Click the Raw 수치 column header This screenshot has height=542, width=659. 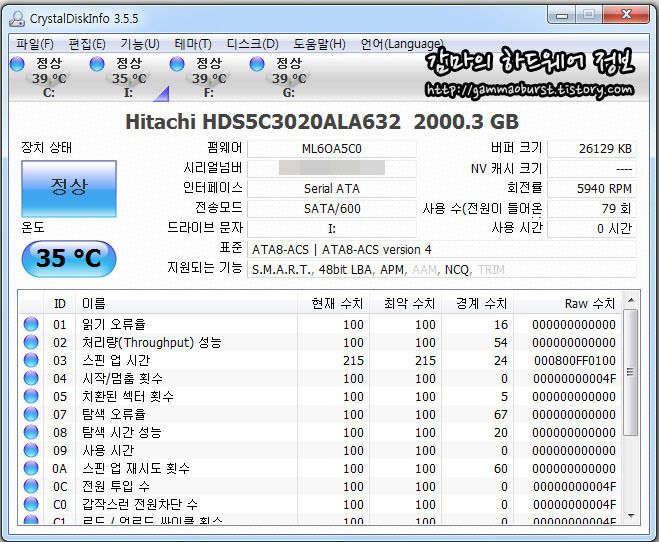point(568,303)
